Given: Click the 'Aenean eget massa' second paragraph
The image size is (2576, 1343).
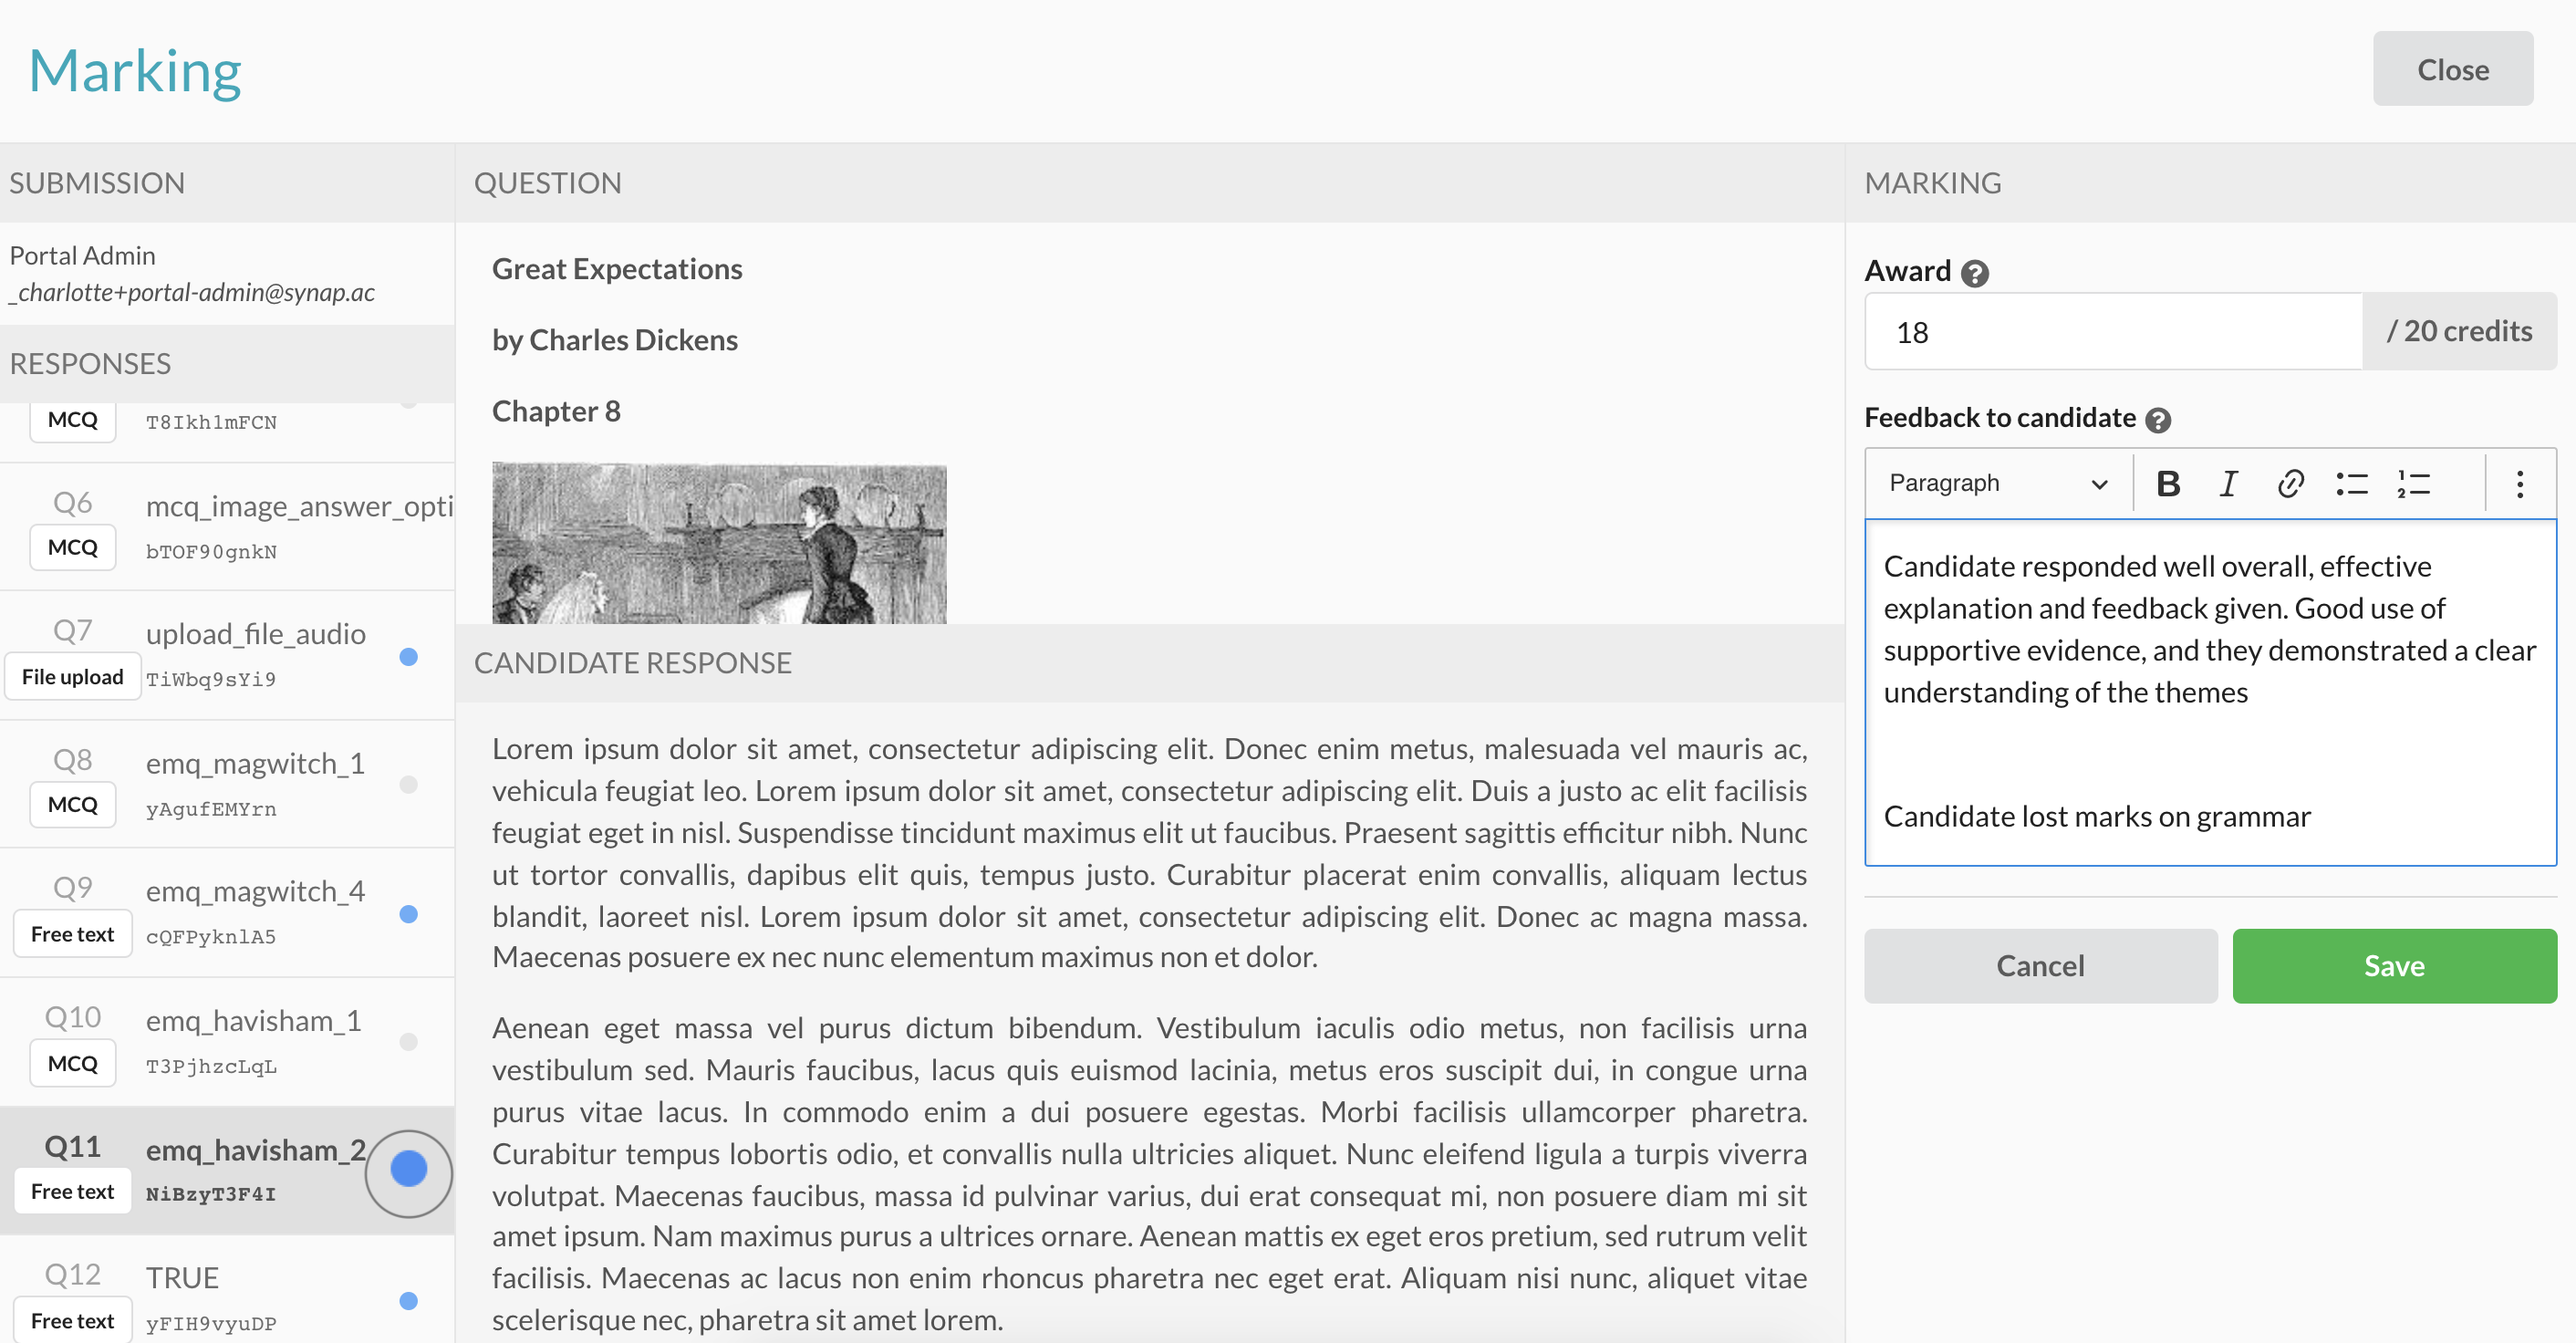Looking at the screenshot, I should [x=1149, y=1174].
